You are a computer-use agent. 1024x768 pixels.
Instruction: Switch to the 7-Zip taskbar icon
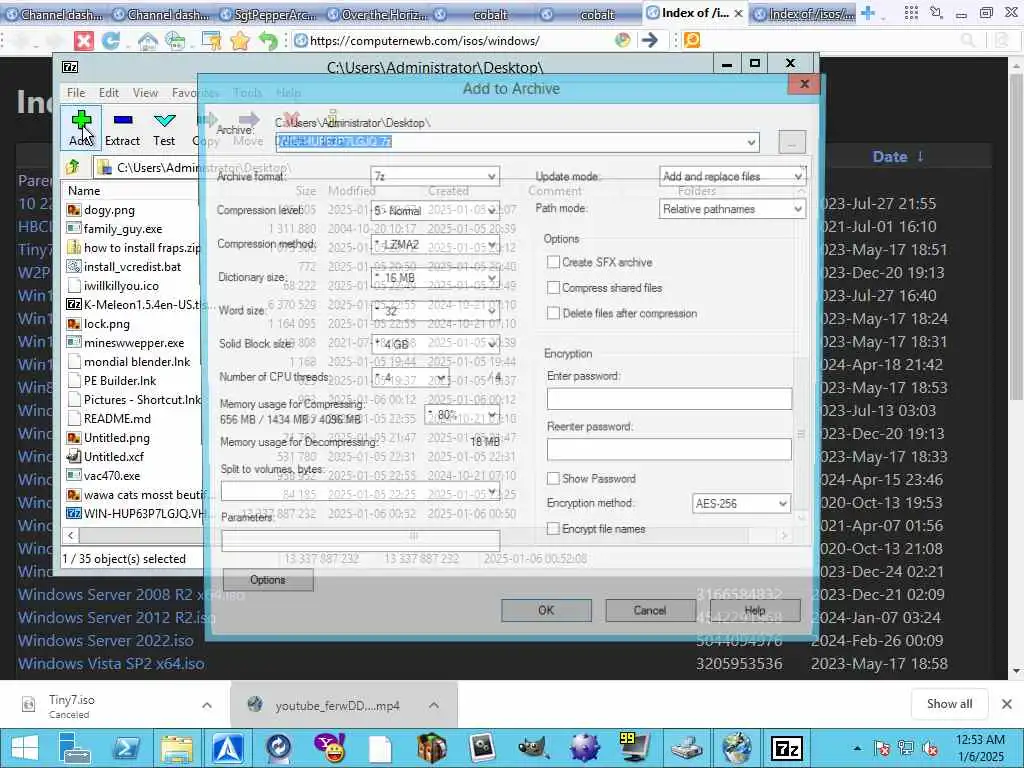coord(787,748)
